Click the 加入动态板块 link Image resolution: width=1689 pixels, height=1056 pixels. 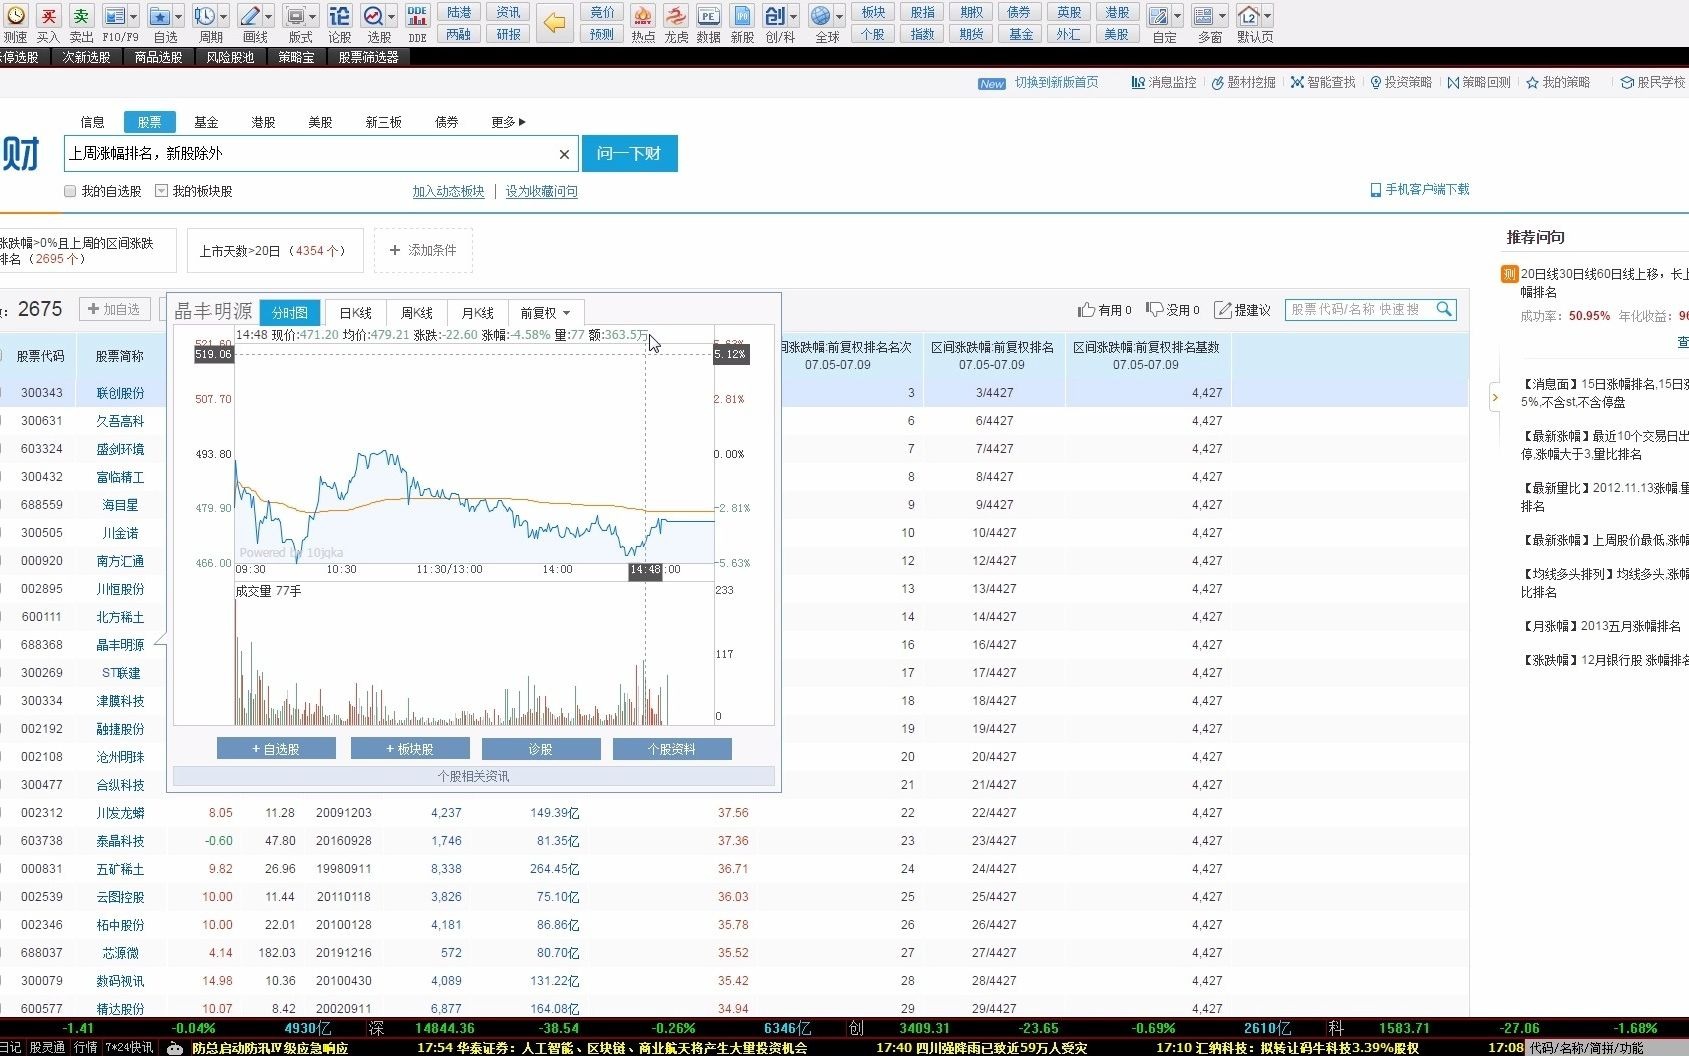[449, 191]
